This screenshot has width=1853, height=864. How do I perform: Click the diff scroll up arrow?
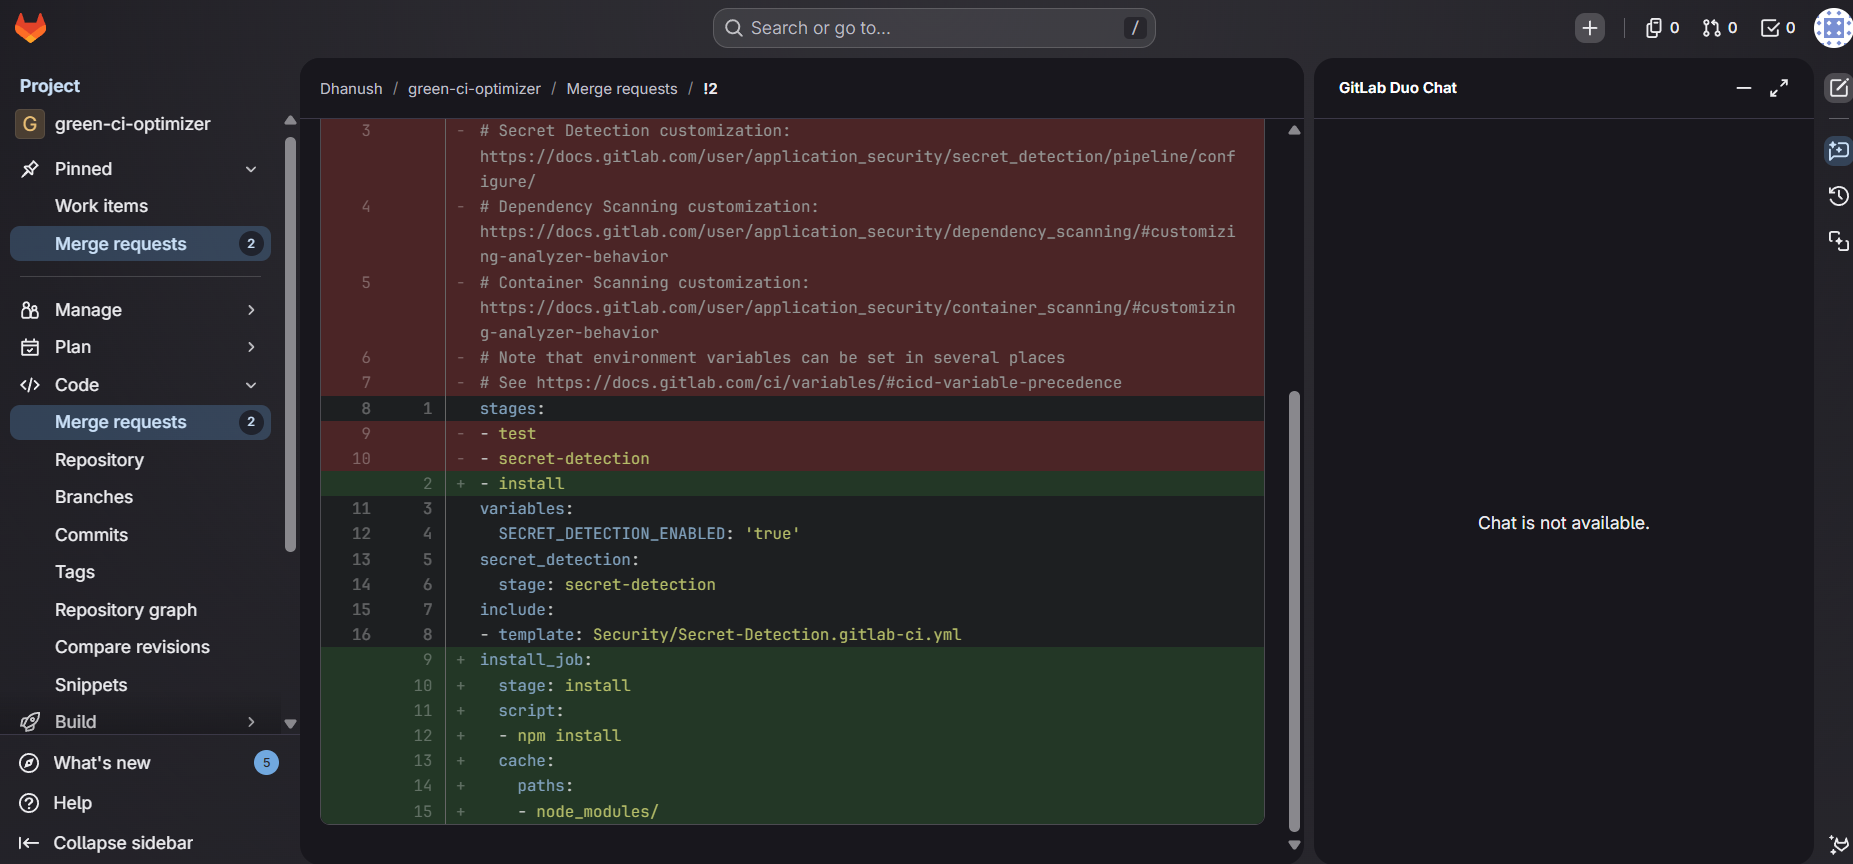click(x=1294, y=130)
